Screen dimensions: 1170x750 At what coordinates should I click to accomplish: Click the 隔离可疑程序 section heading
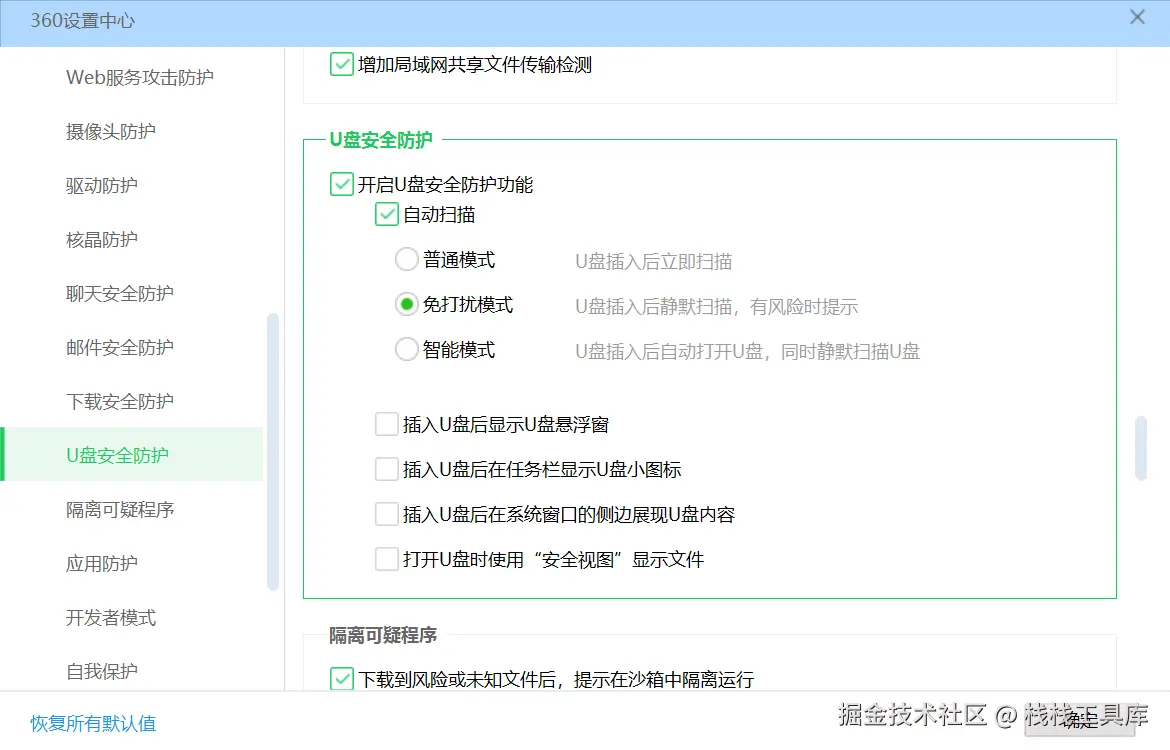pyautogui.click(x=383, y=635)
